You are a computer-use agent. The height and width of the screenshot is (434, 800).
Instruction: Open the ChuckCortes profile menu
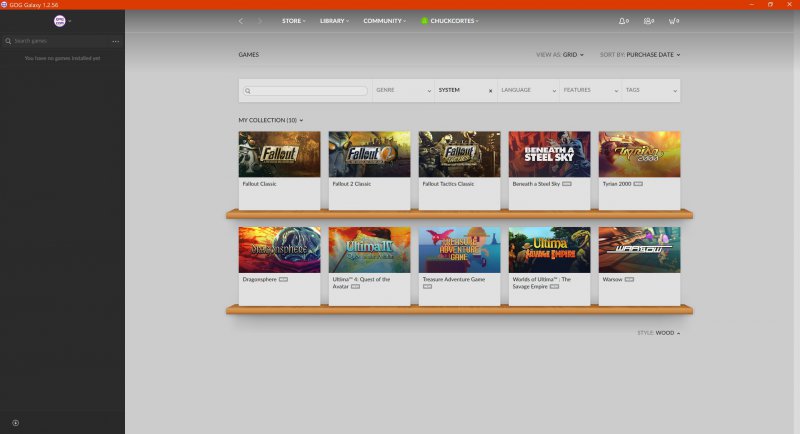tap(449, 21)
